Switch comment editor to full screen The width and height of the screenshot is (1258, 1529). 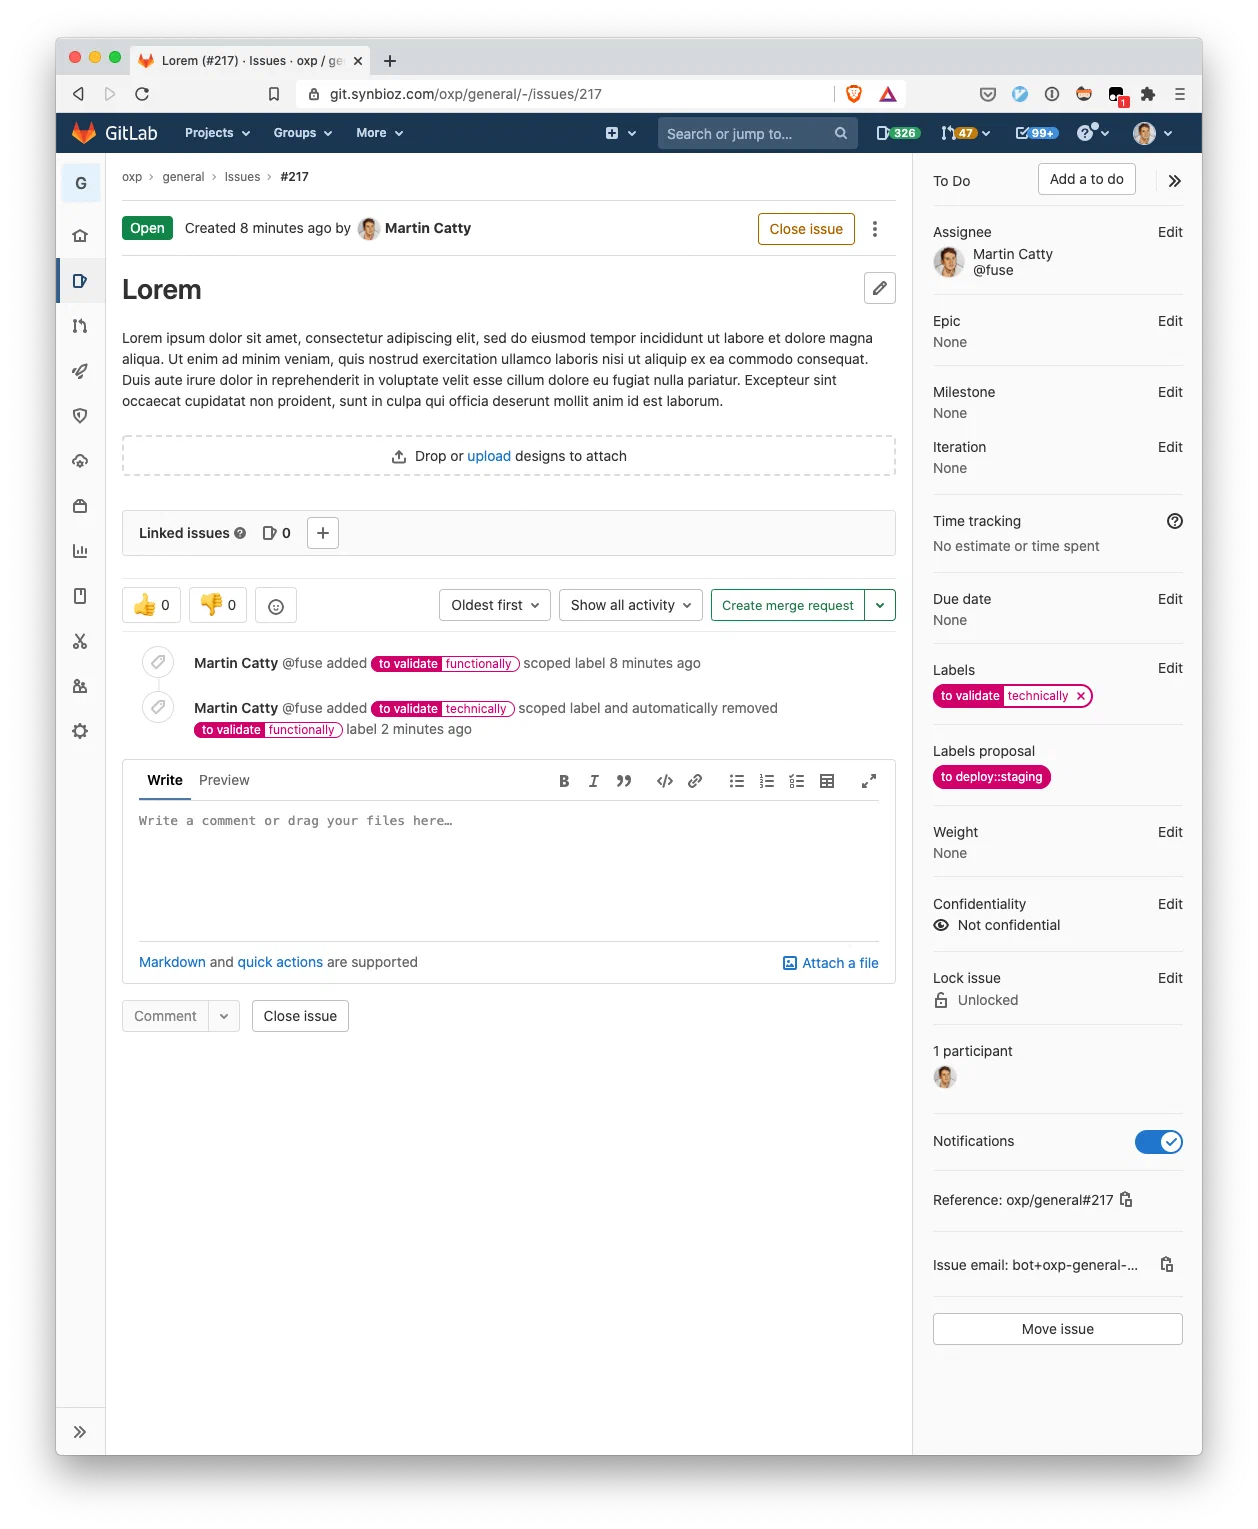coord(869,781)
